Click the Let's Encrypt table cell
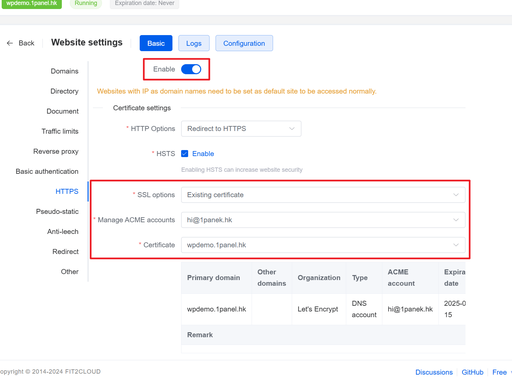 pyautogui.click(x=318, y=309)
